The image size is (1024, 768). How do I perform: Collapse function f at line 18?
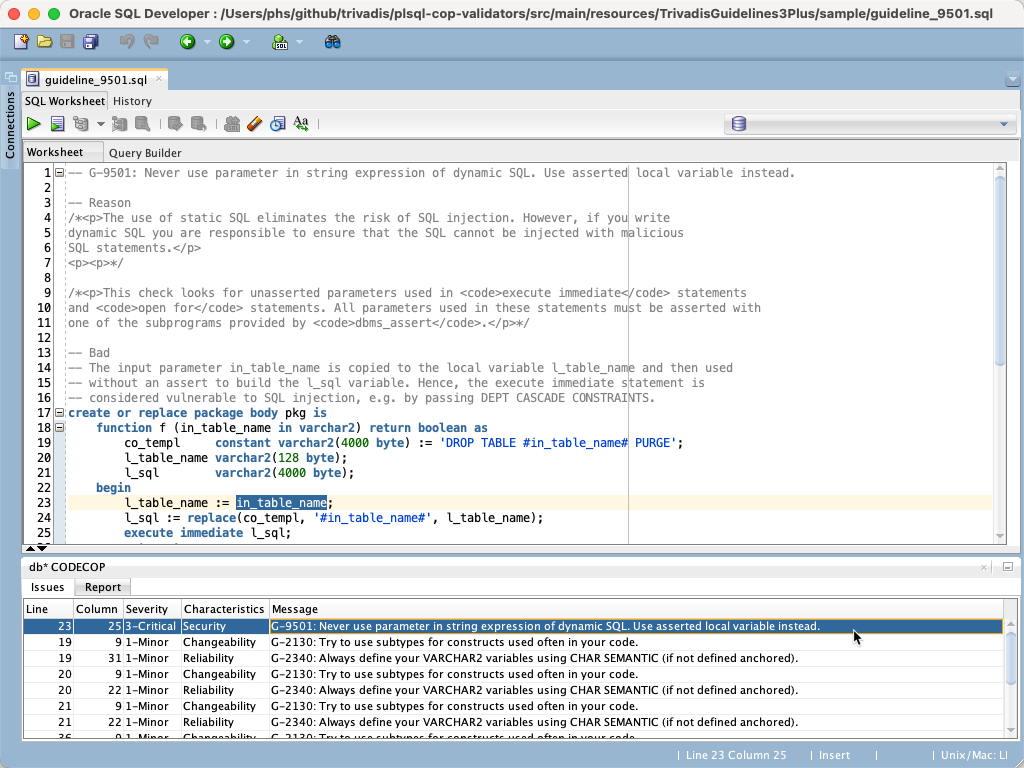point(59,428)
